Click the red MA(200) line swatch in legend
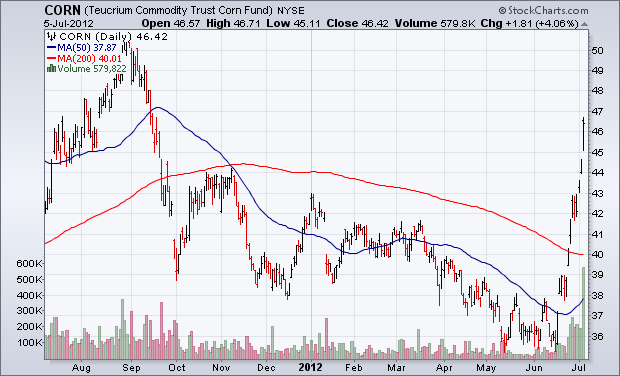620x376 pixels. coord(51,59)
